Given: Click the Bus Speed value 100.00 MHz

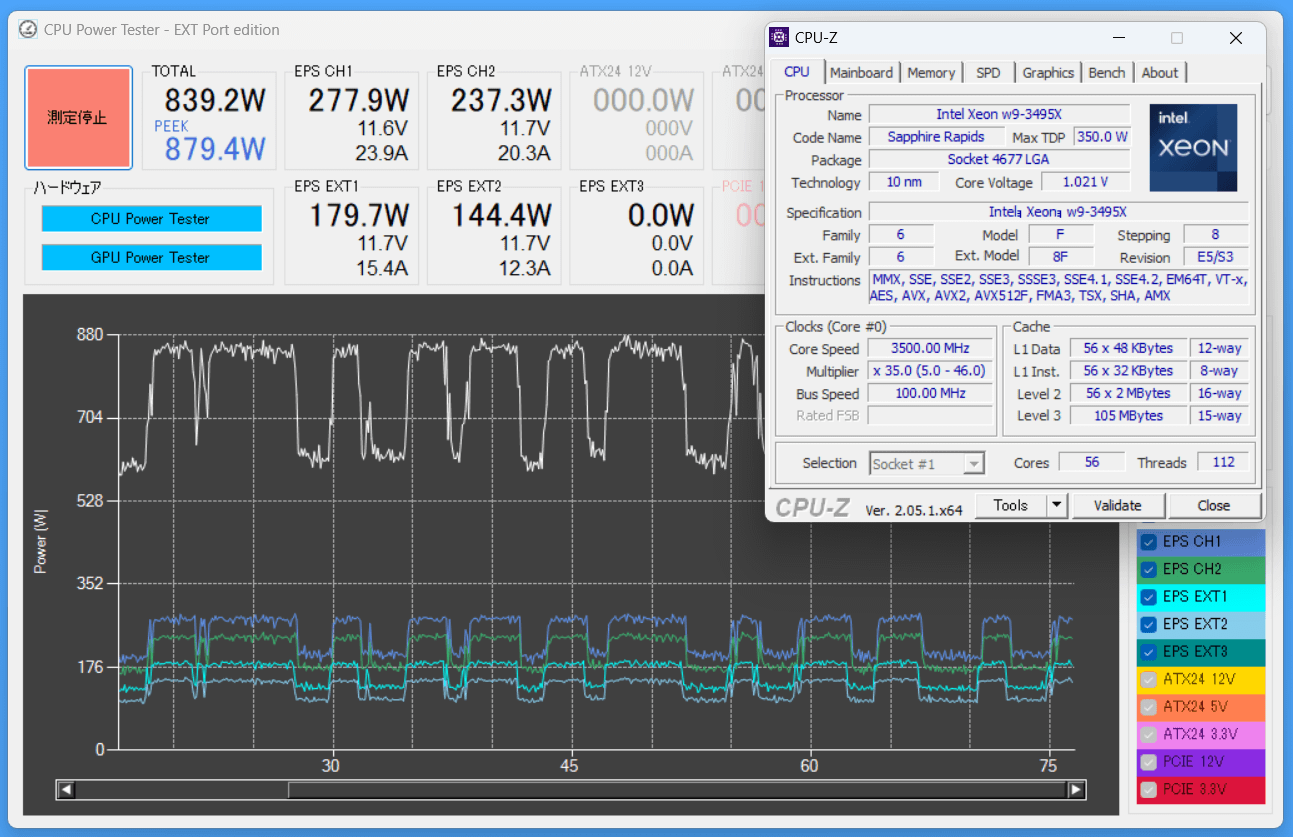Looking at the screenshot, I should click(x=930, y=393).
